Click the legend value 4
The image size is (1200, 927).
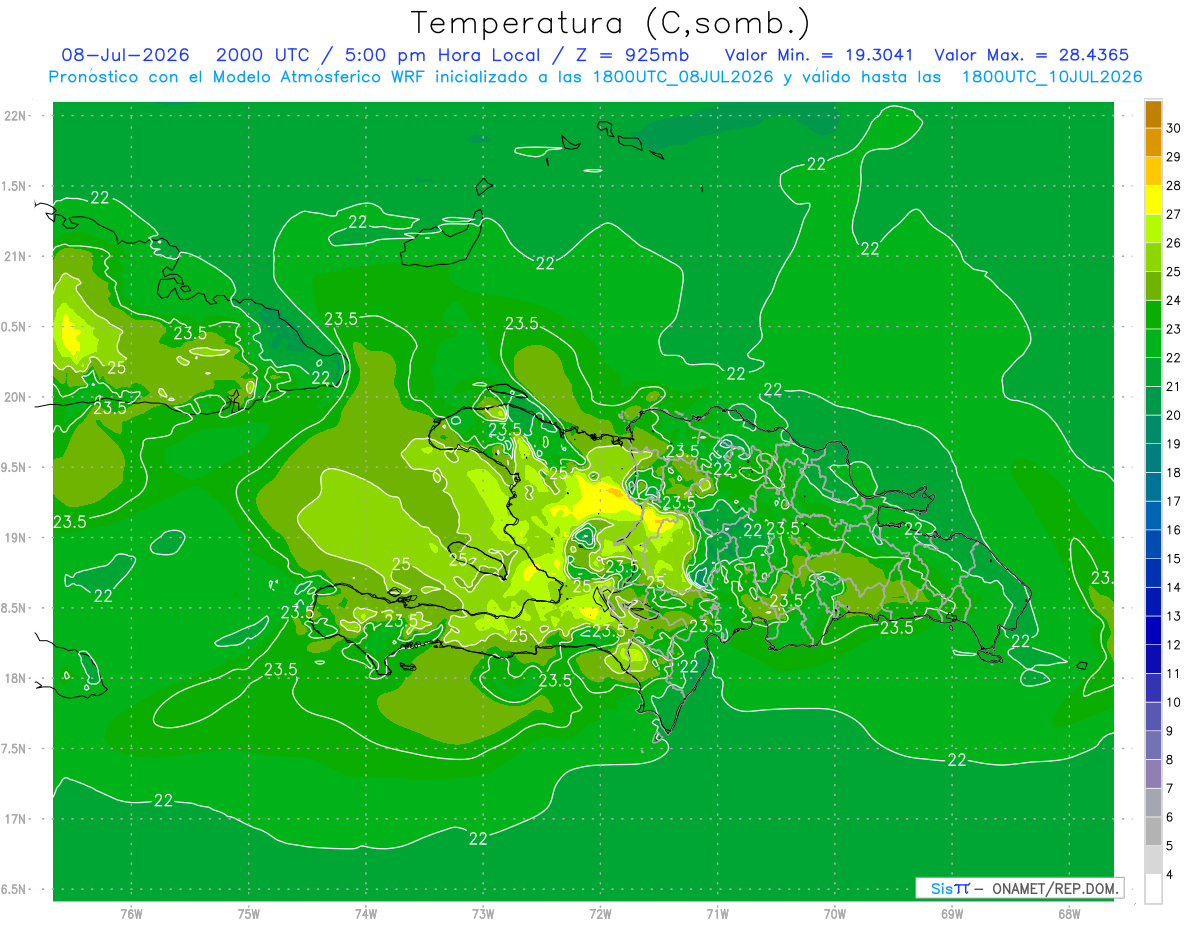coord(1170,875)
